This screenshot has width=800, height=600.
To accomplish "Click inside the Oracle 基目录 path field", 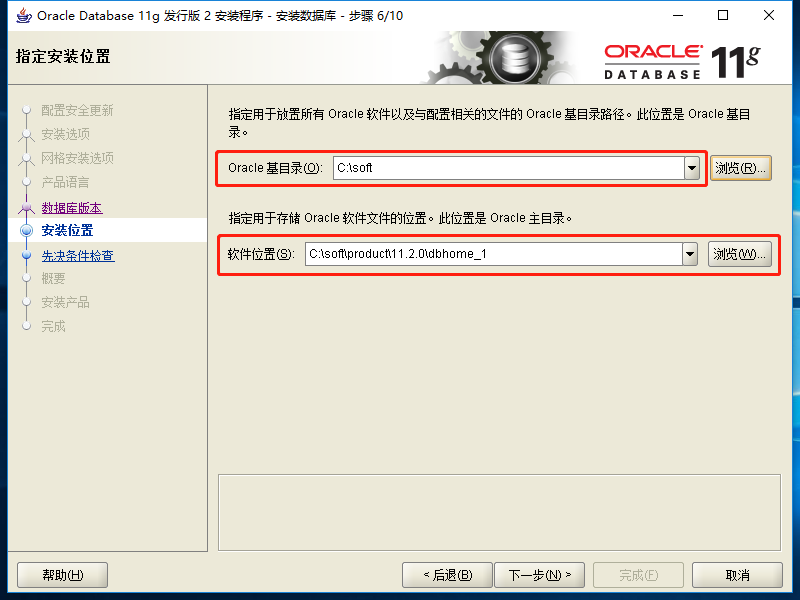I will 509,168.
